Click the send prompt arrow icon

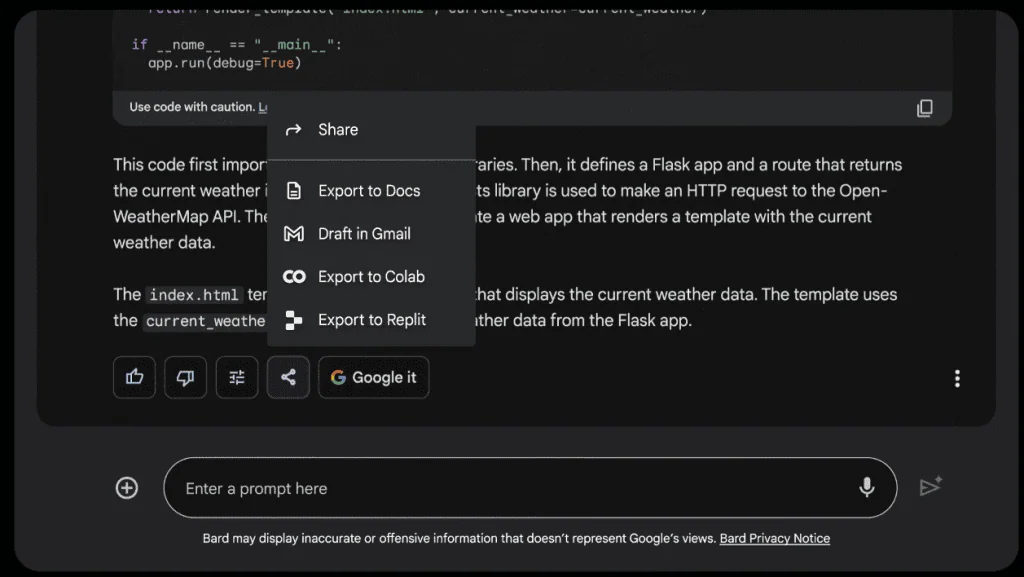pyautogui.click(x=931, y=486)
